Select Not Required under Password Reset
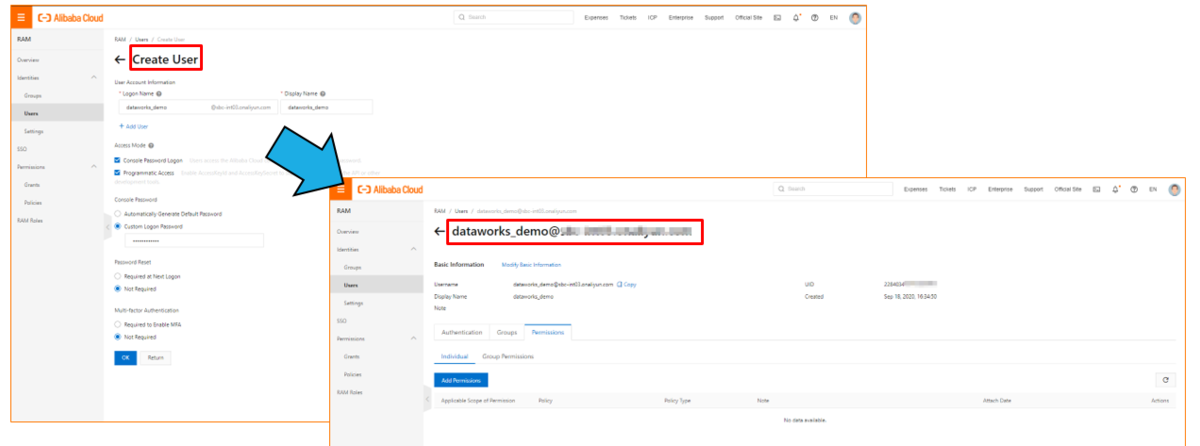1200x446 pixels. point(118,288)
